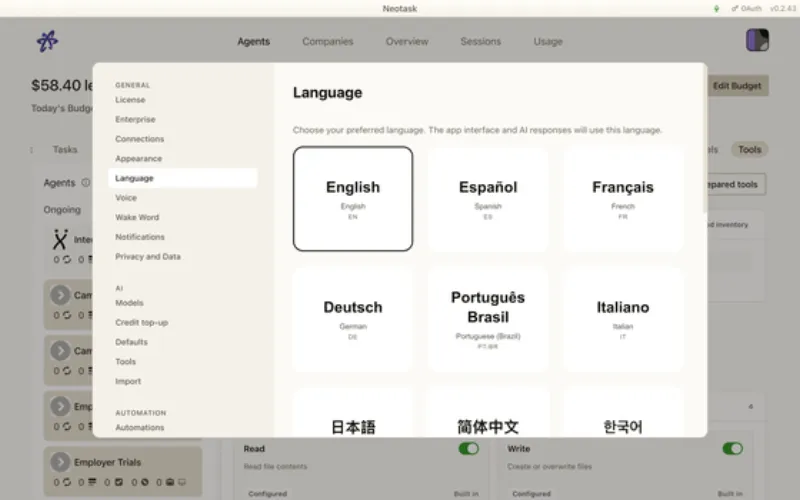Viewport: 800px width, 500px height.
Task: Click the green status indicator icon
Action: click(x=716, y=9)
